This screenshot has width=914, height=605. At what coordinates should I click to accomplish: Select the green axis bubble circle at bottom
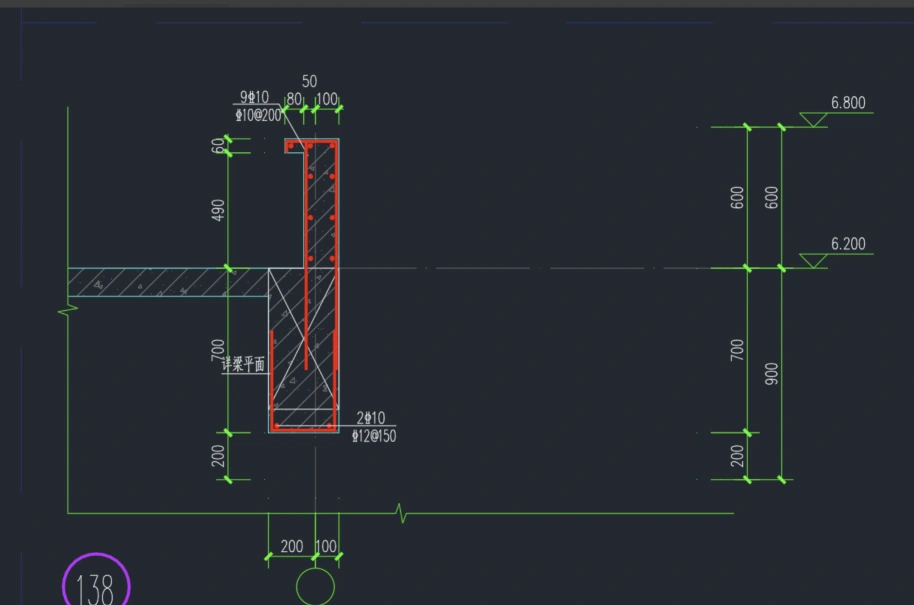316,587
